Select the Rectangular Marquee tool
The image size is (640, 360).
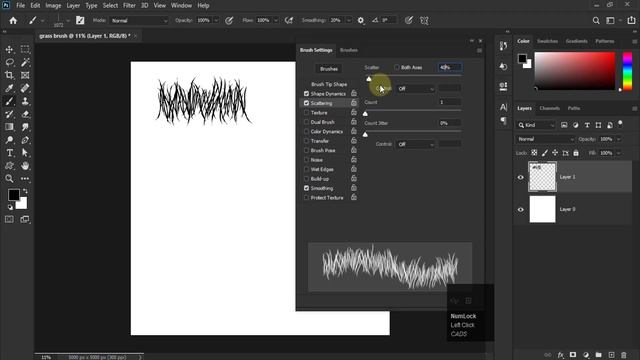point(25,49)
